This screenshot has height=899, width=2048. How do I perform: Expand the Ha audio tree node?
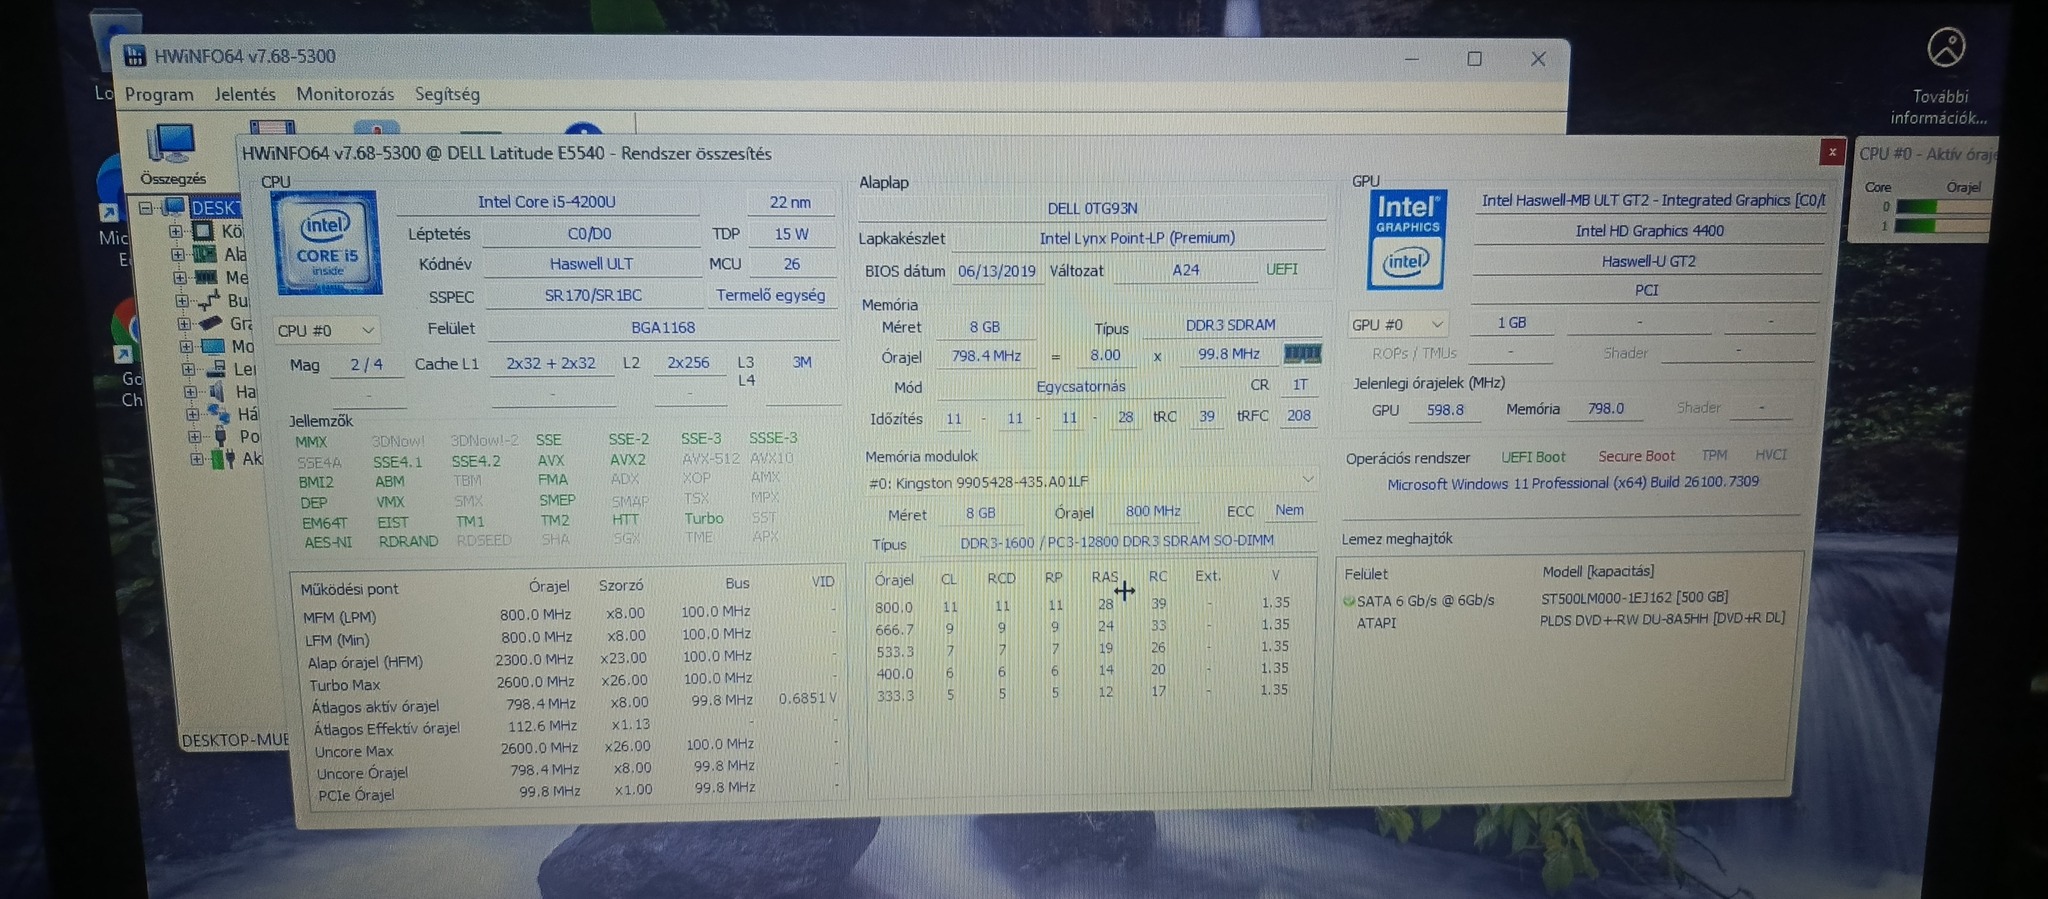click(x=190, y=392)
